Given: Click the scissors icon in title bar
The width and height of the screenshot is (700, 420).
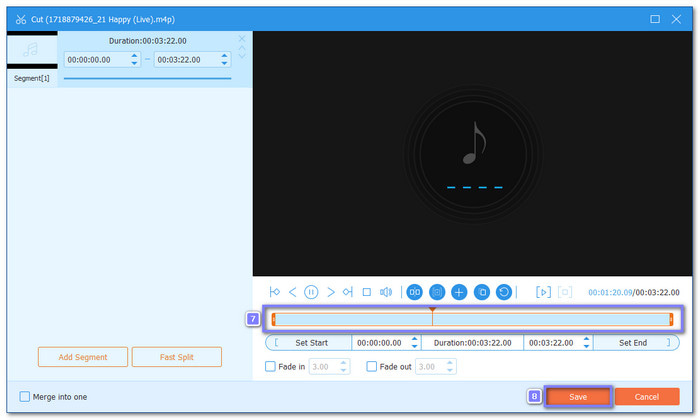Looking at the screenshot, I should point(21,19).
